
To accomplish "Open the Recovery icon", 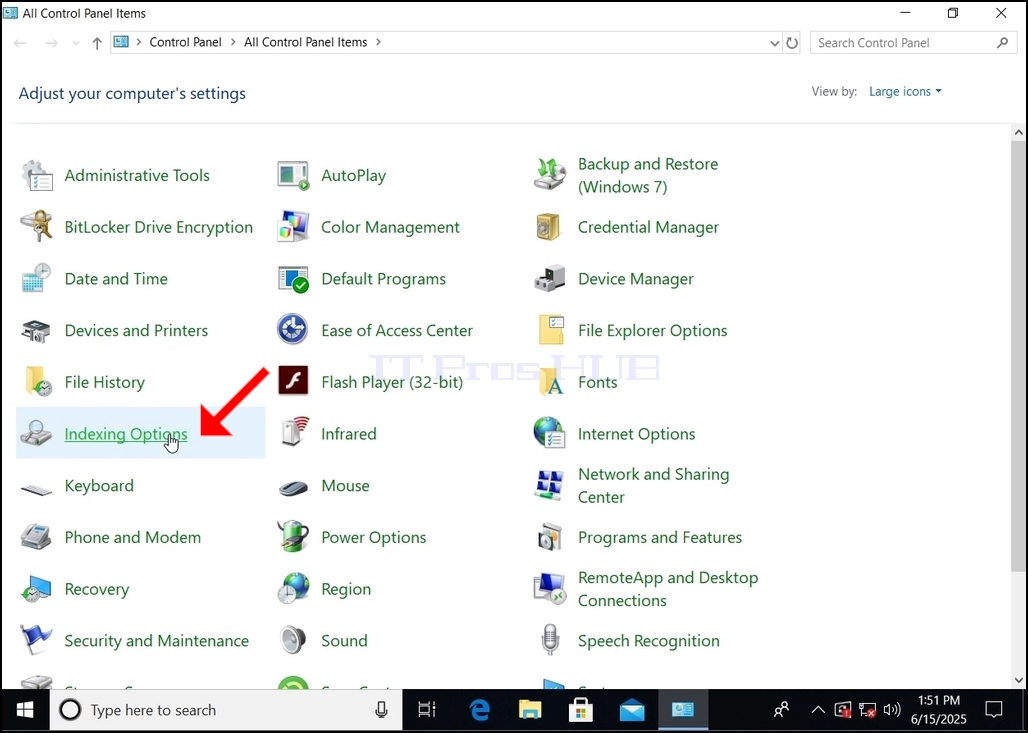I will click(x=37, y=589).
